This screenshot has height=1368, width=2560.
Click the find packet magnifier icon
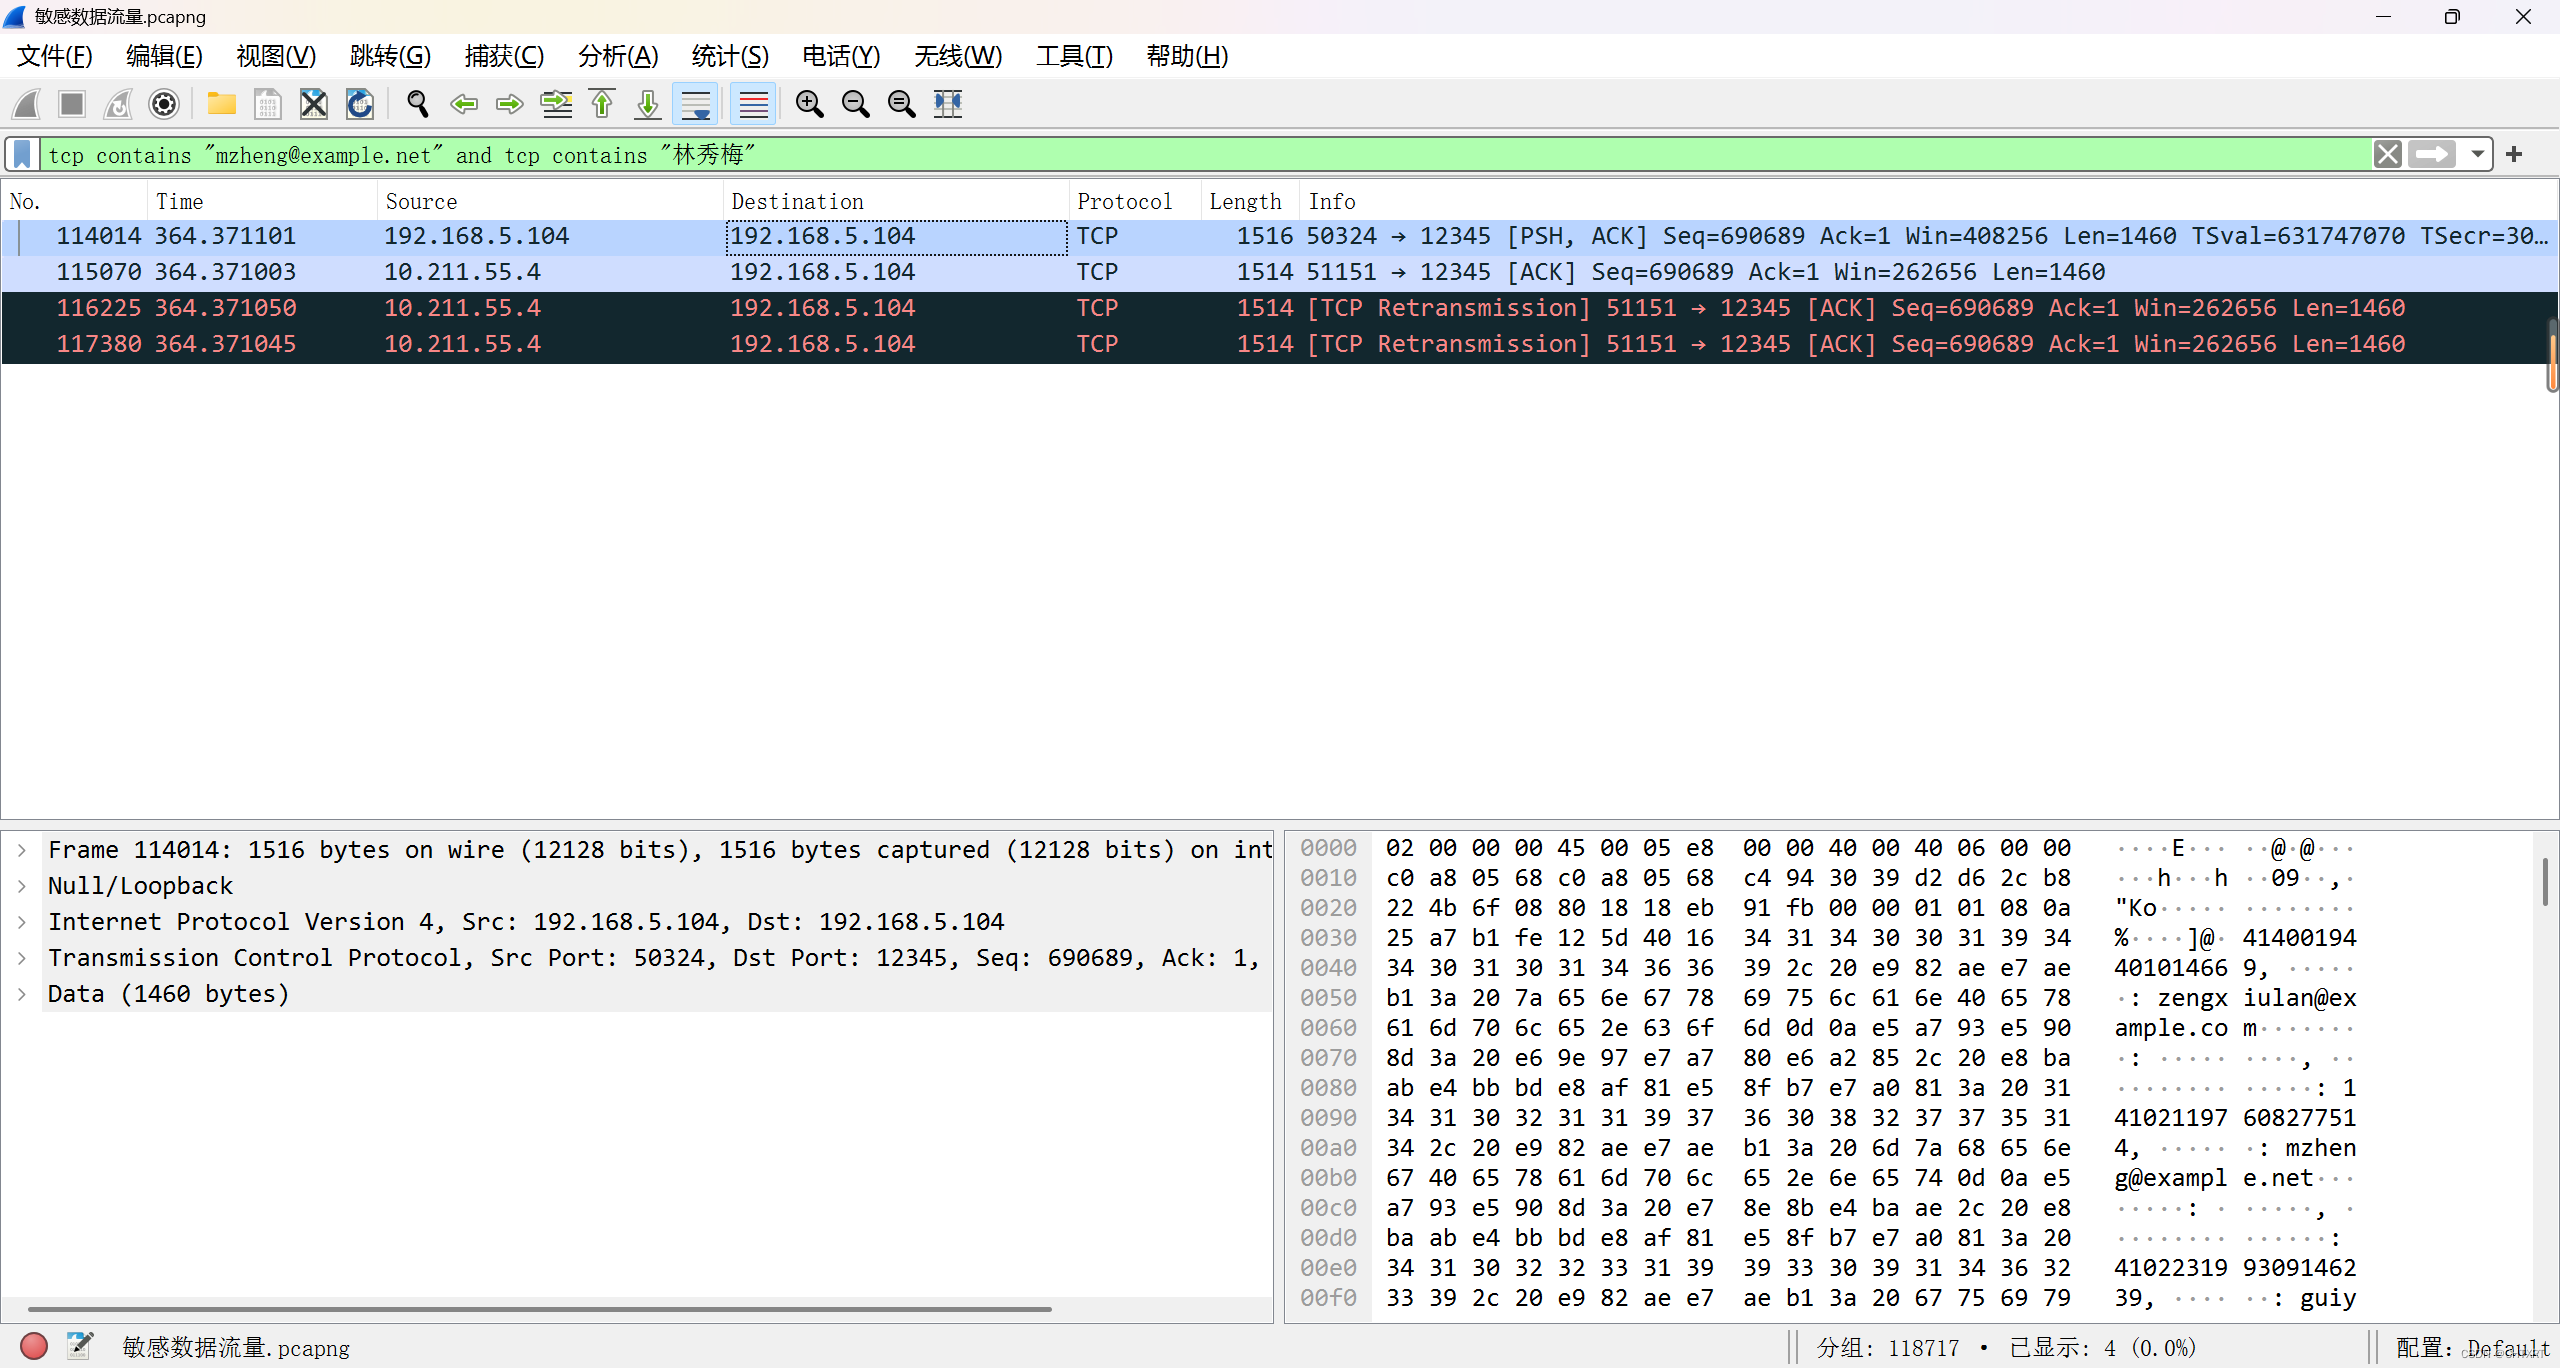(417, 104)
